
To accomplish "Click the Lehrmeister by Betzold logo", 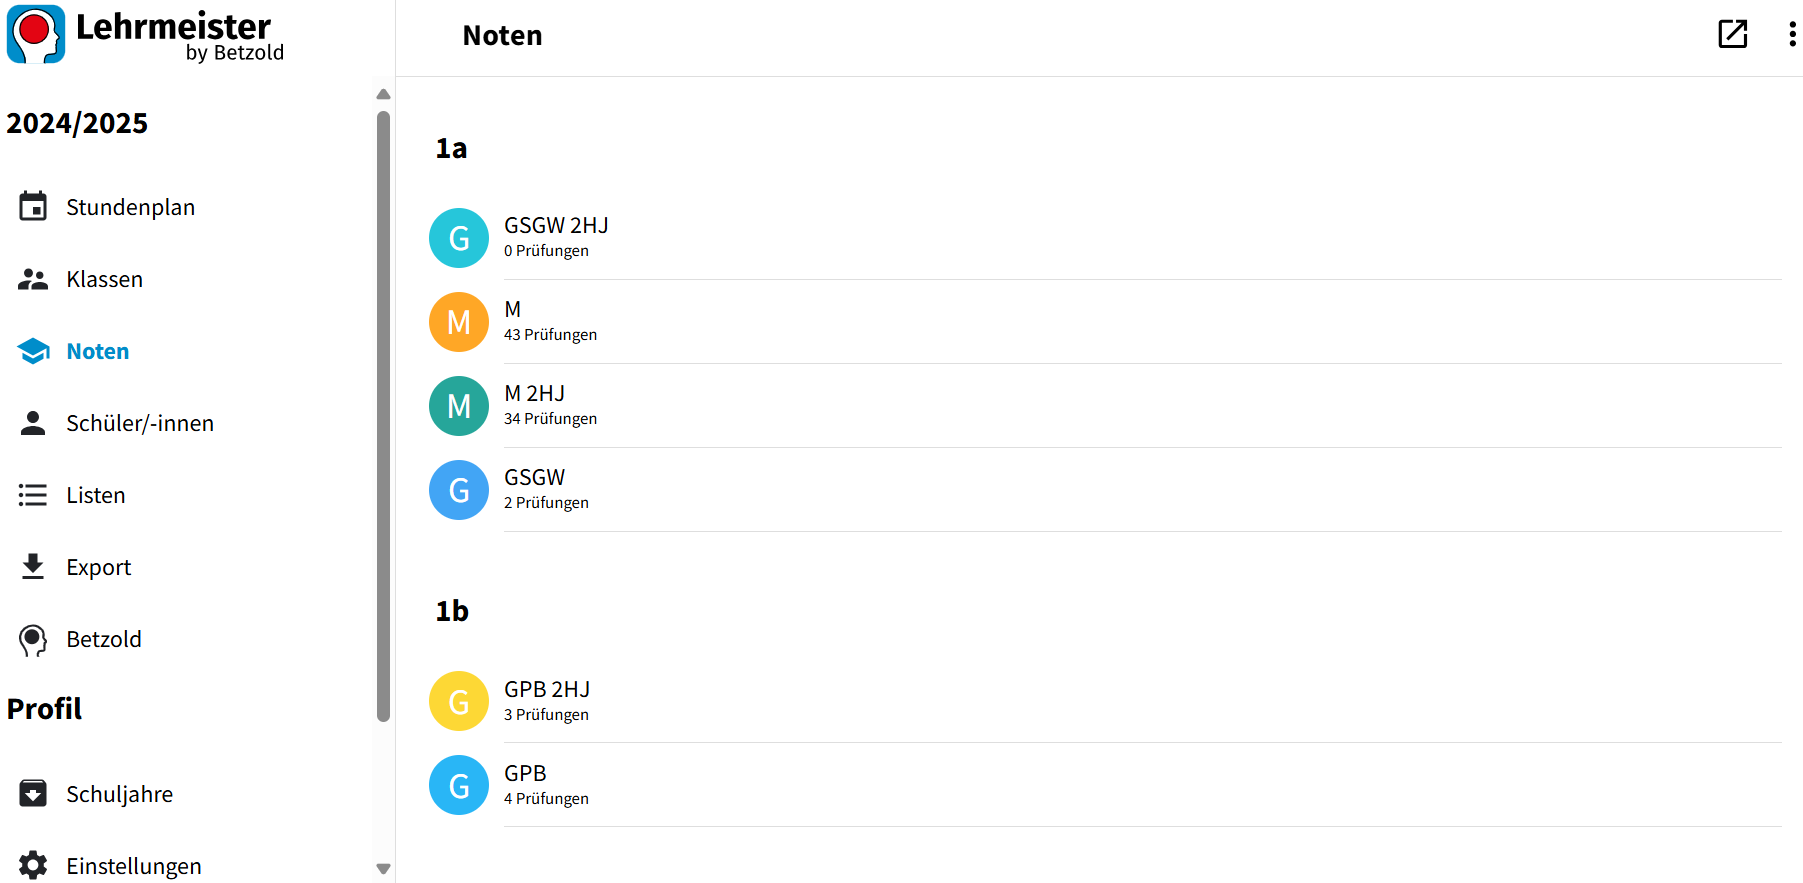I will pyautogui.click(x=146, y=36).
